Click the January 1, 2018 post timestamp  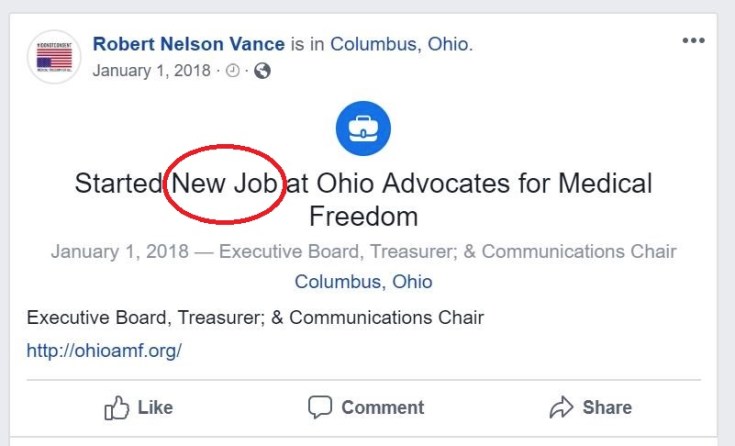point(152,71)
